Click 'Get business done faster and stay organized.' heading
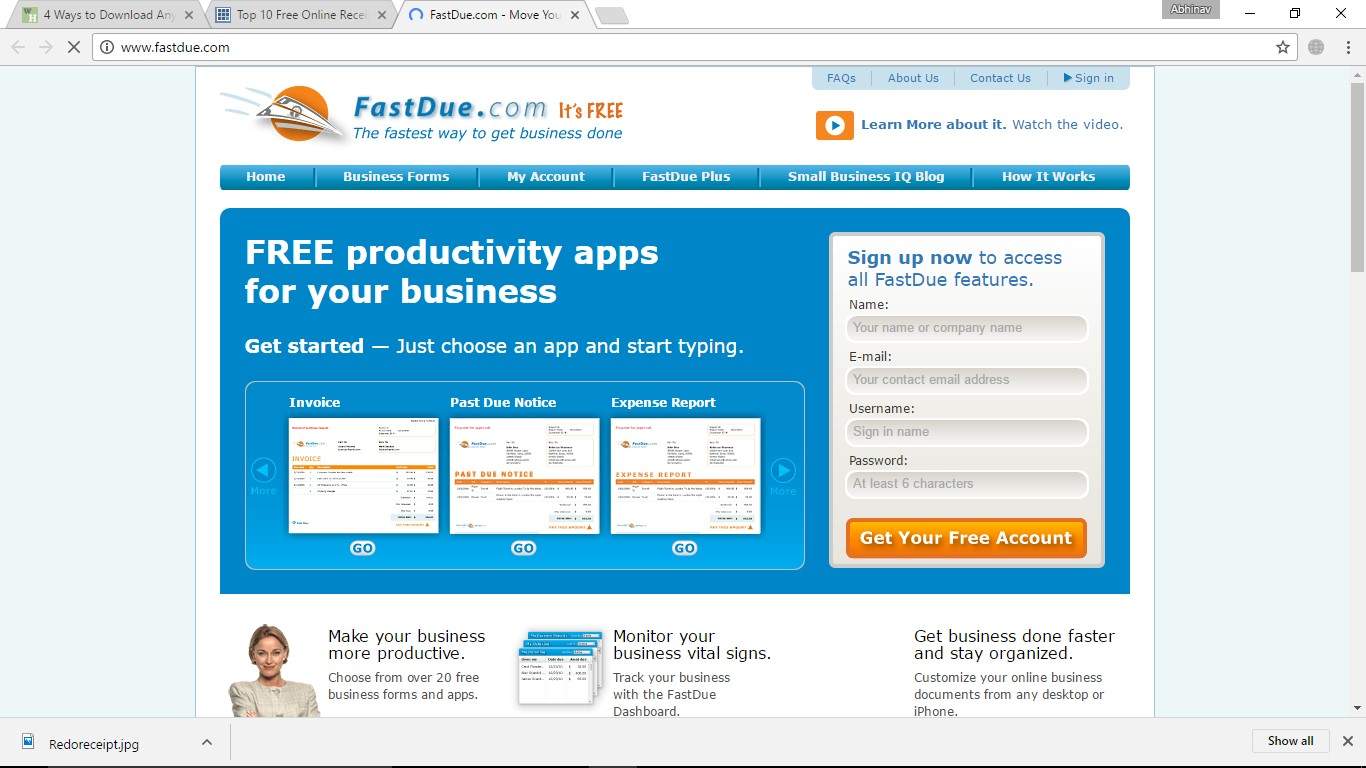The image size is (1366, 768). (1014, 645)
